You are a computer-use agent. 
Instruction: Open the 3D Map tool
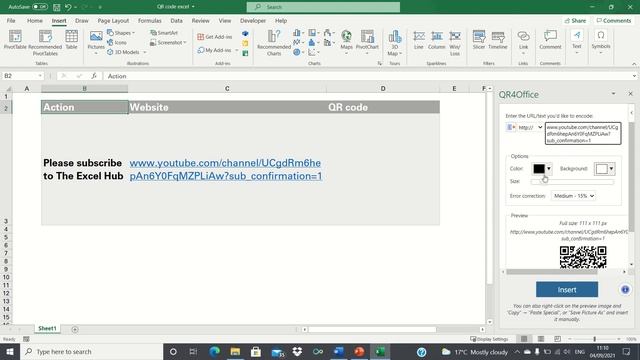[x=394, y=42]
